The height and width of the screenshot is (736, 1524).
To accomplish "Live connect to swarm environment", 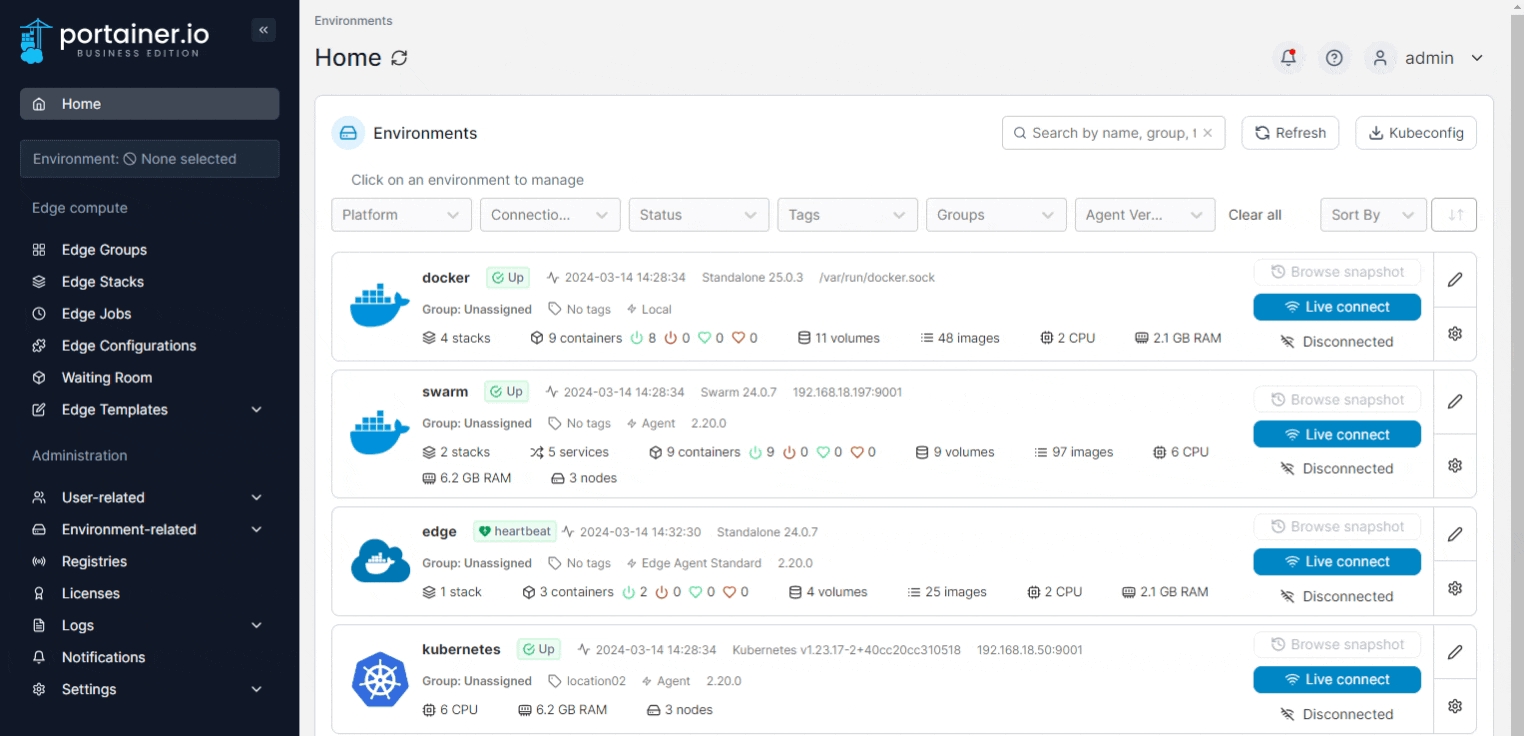I will pos(1337,435).
